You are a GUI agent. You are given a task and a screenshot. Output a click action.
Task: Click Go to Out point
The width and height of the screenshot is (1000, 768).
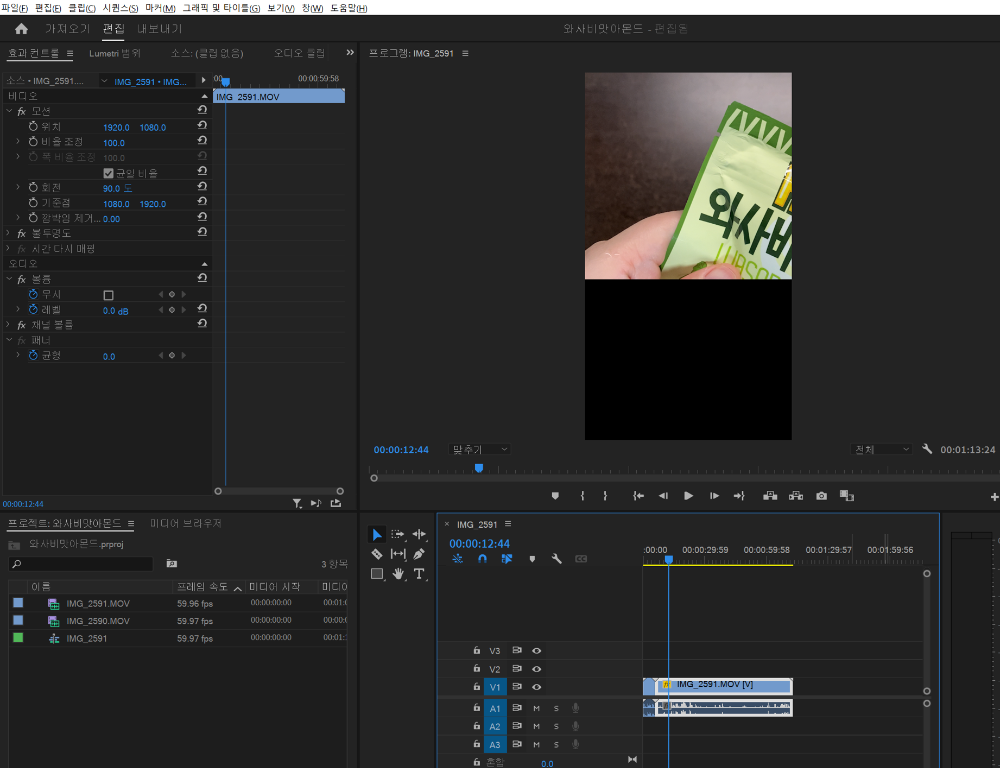coord(739,496)
